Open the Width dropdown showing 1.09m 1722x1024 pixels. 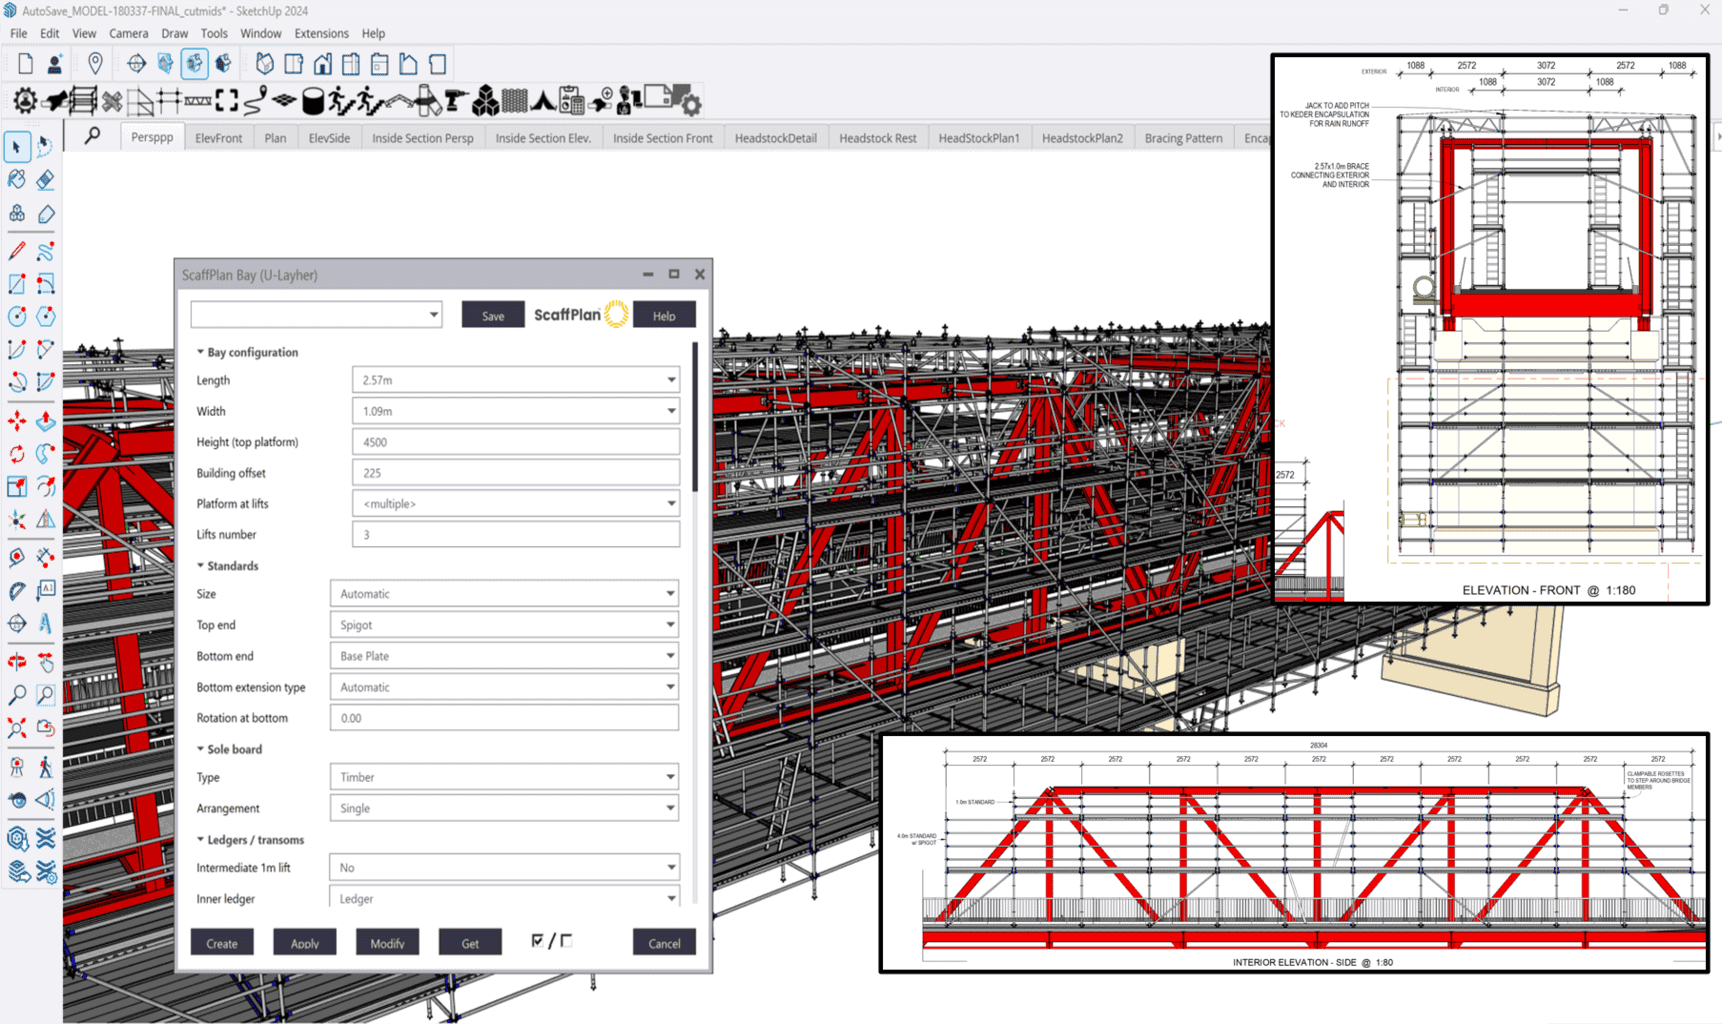tap(516, 411)
